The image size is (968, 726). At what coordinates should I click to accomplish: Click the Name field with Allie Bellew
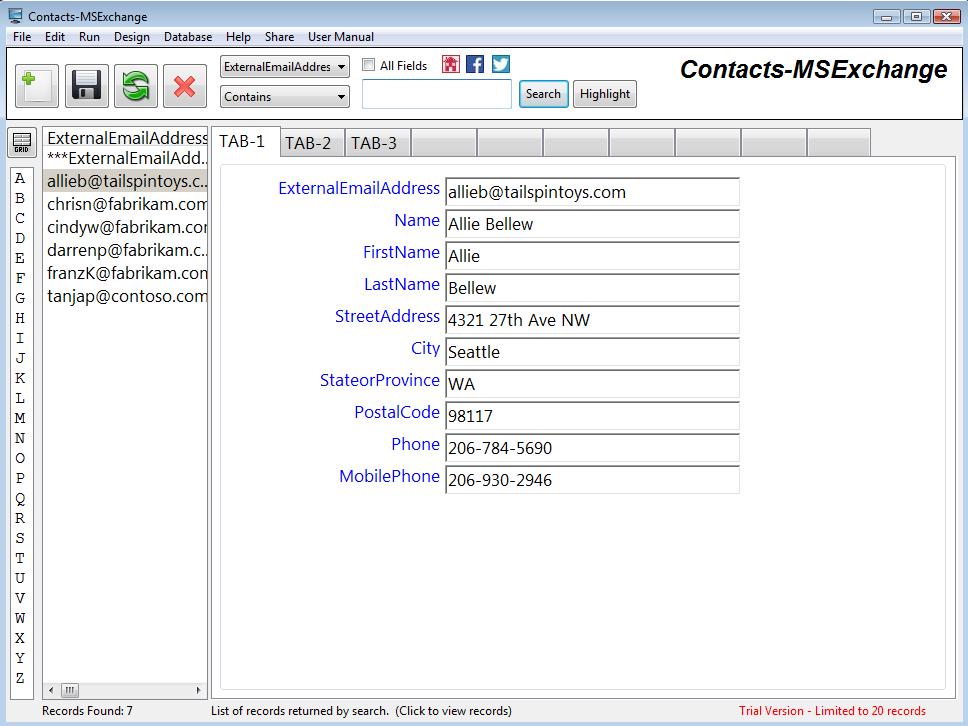[592, 223]
